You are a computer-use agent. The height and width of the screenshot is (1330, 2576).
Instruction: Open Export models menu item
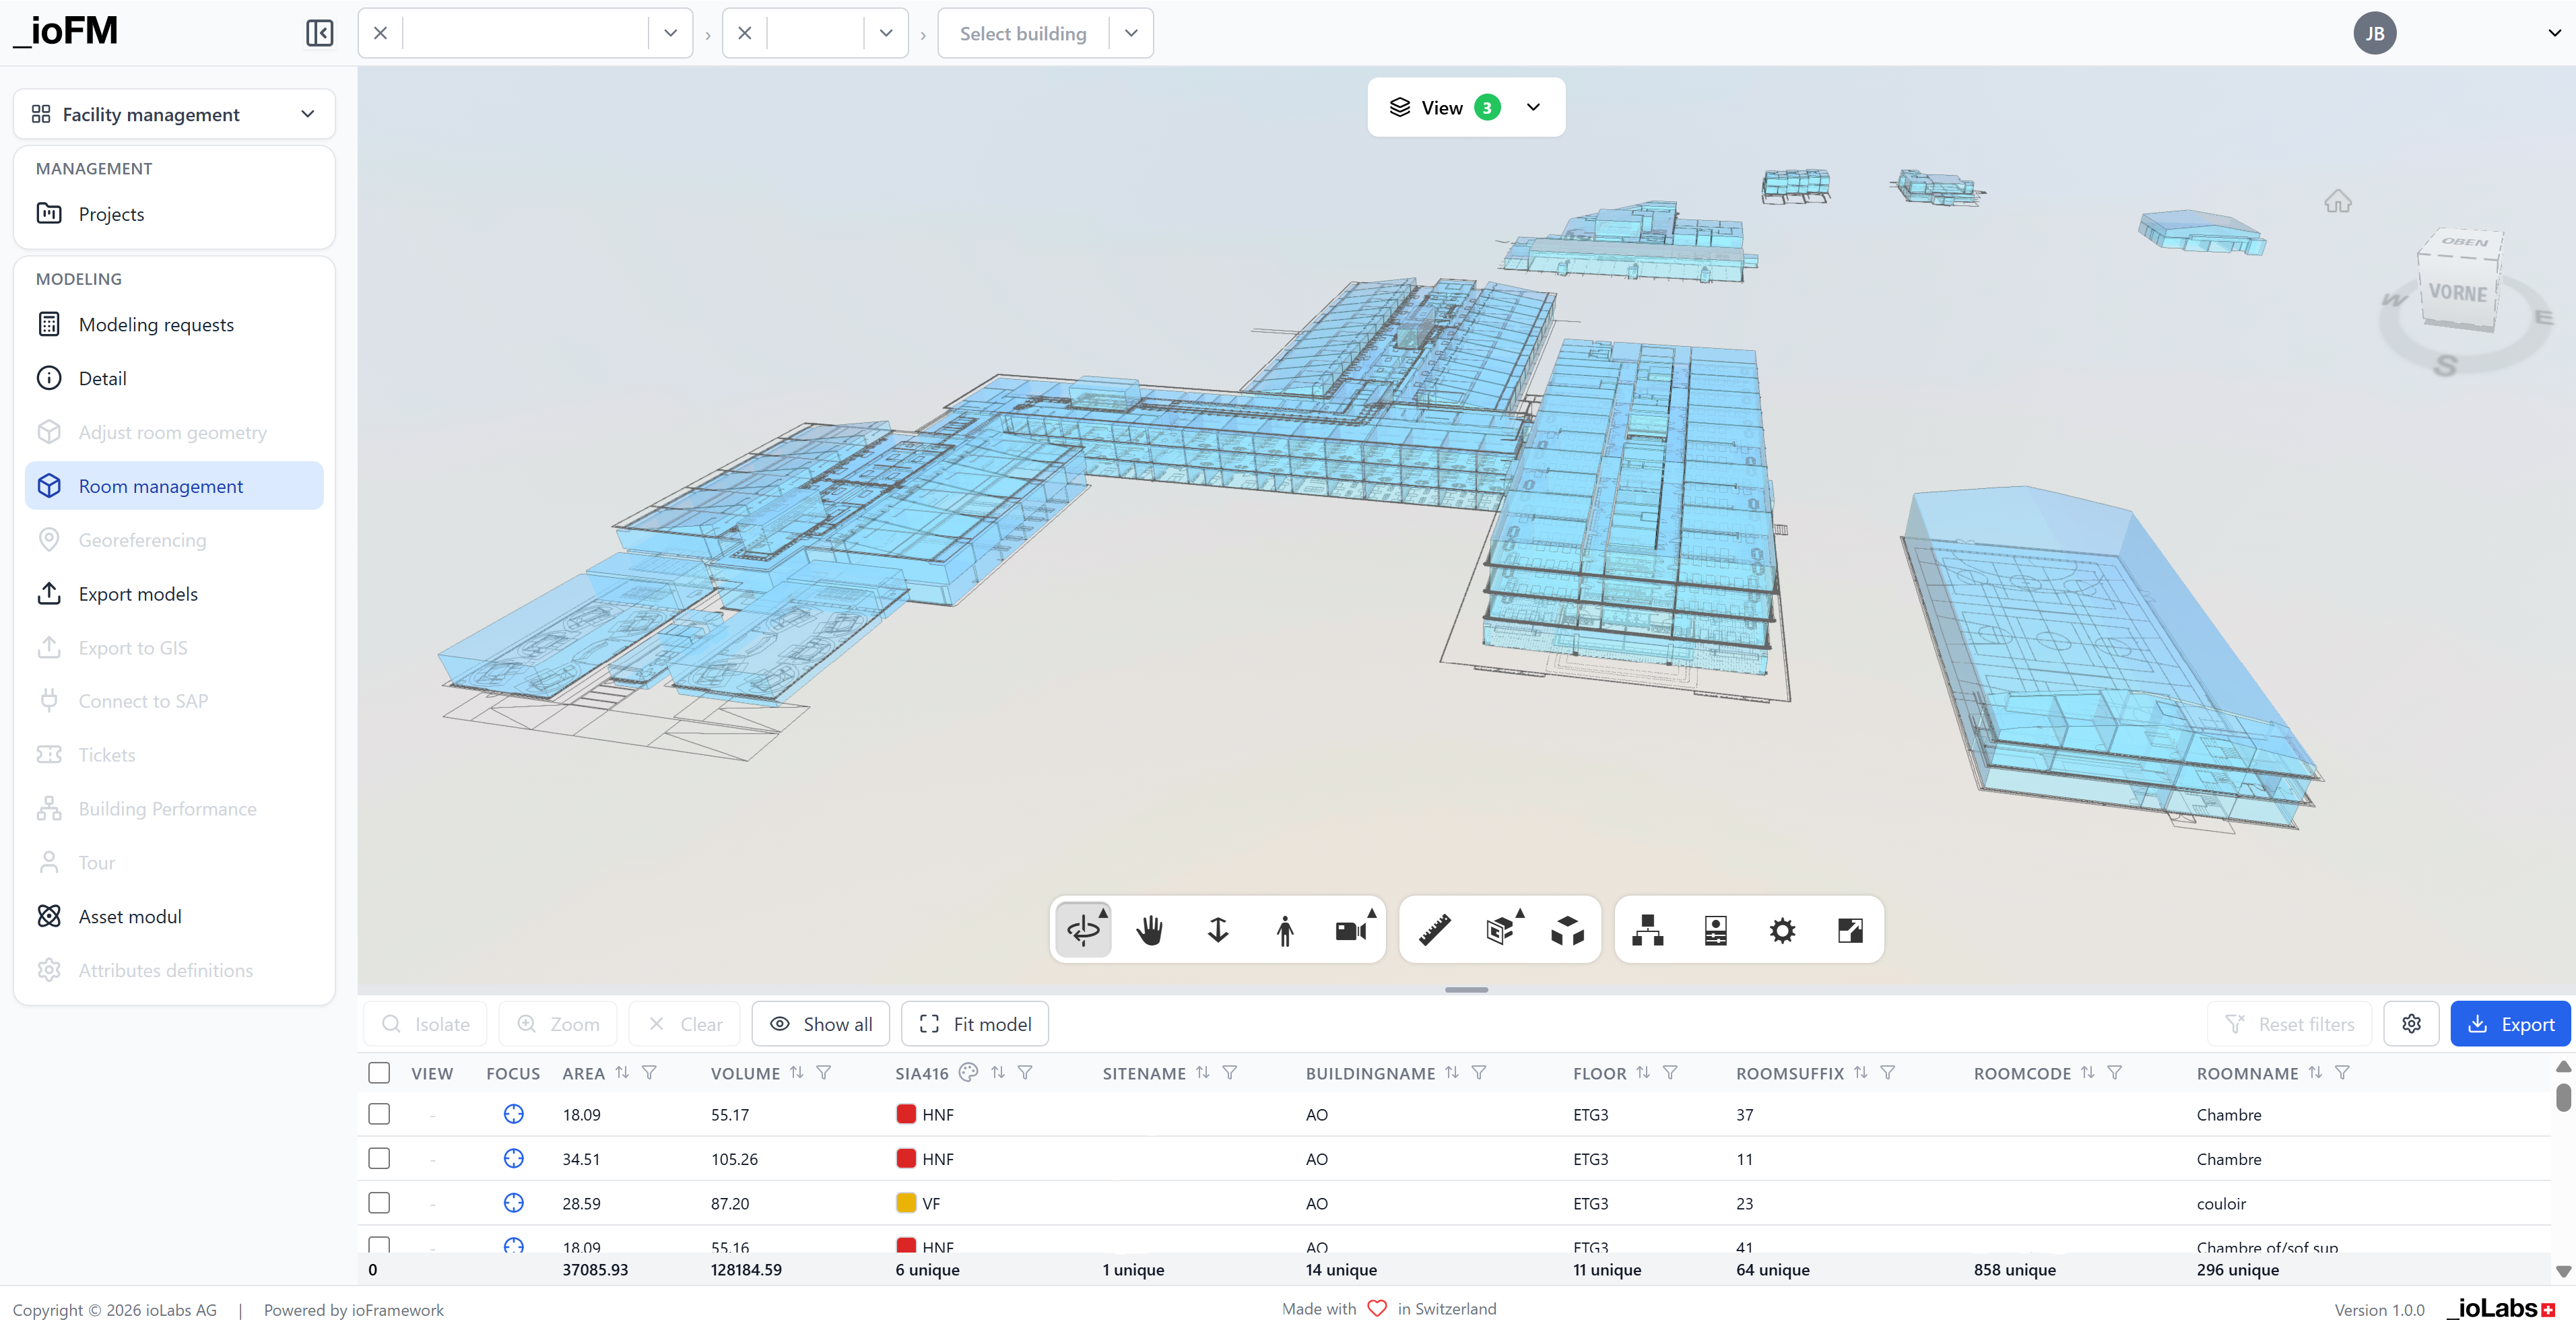click(x=138, y=594)
